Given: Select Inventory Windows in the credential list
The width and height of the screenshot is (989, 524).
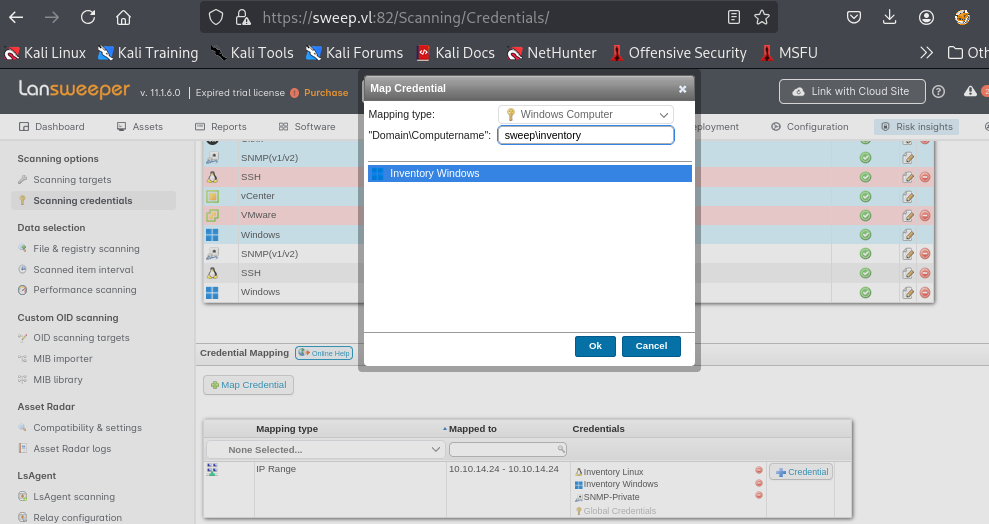Looking at the screenshot, I should point(530,174).
